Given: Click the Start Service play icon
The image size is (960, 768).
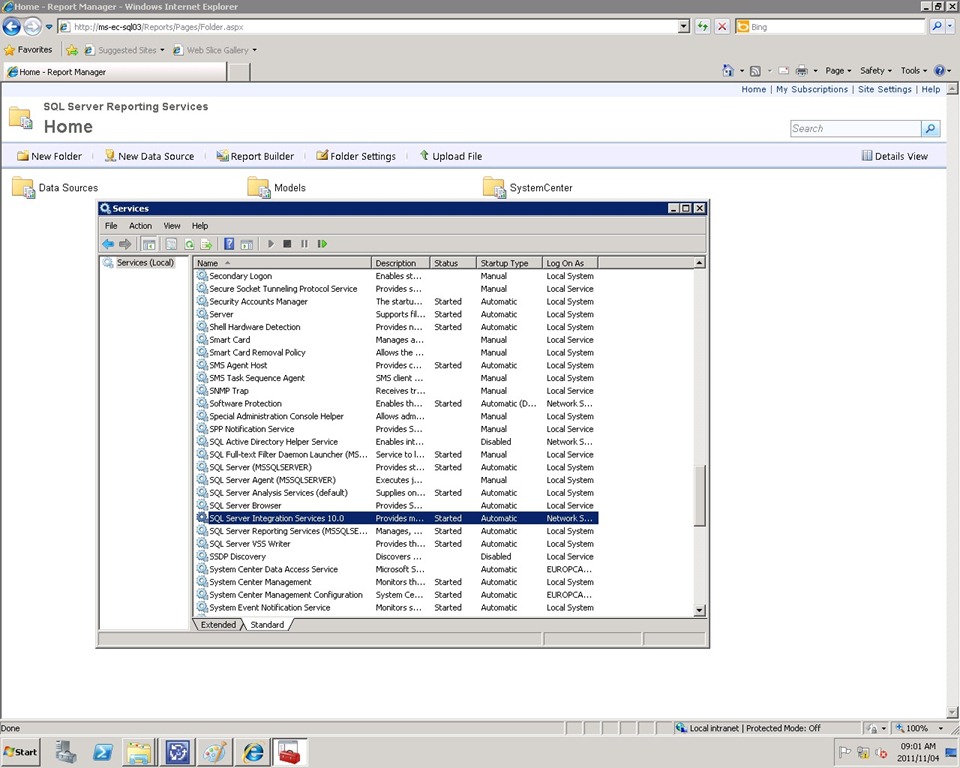Looking at the screenshot, I should click(270, 244).
